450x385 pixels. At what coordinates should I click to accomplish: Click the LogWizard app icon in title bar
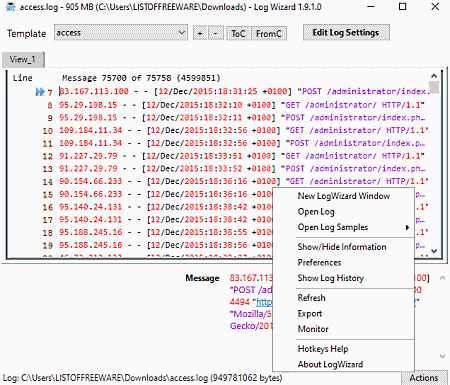coord(10,7)
